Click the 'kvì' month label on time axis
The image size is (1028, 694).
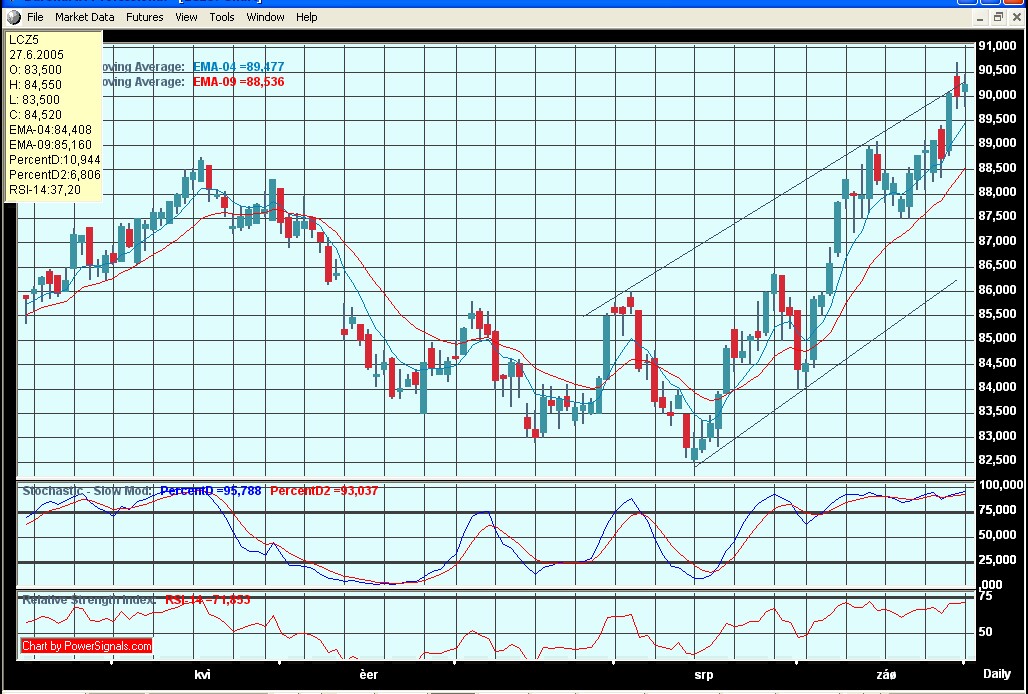(203, 674)
